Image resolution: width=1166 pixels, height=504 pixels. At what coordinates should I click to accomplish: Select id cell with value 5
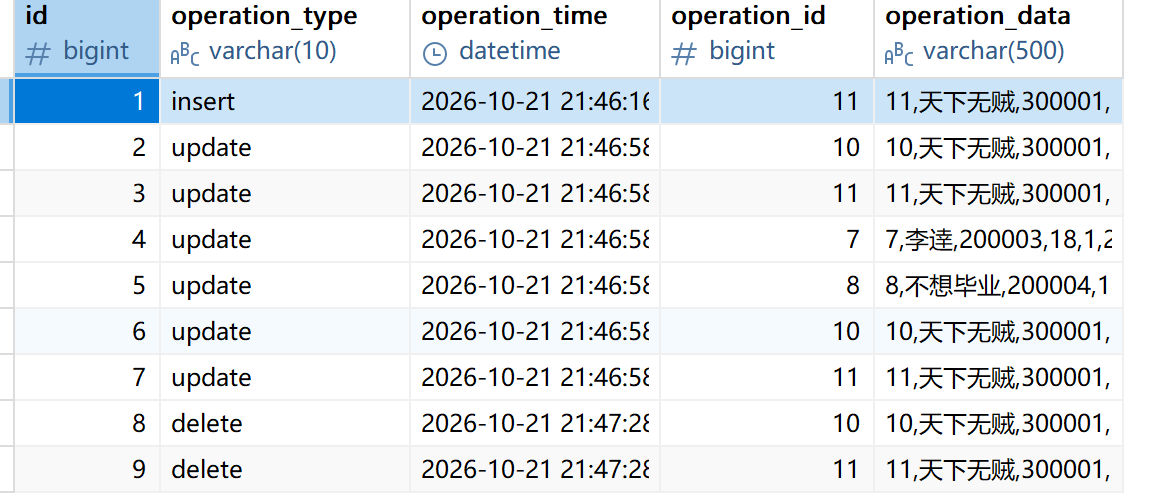[x=87, y=285]
